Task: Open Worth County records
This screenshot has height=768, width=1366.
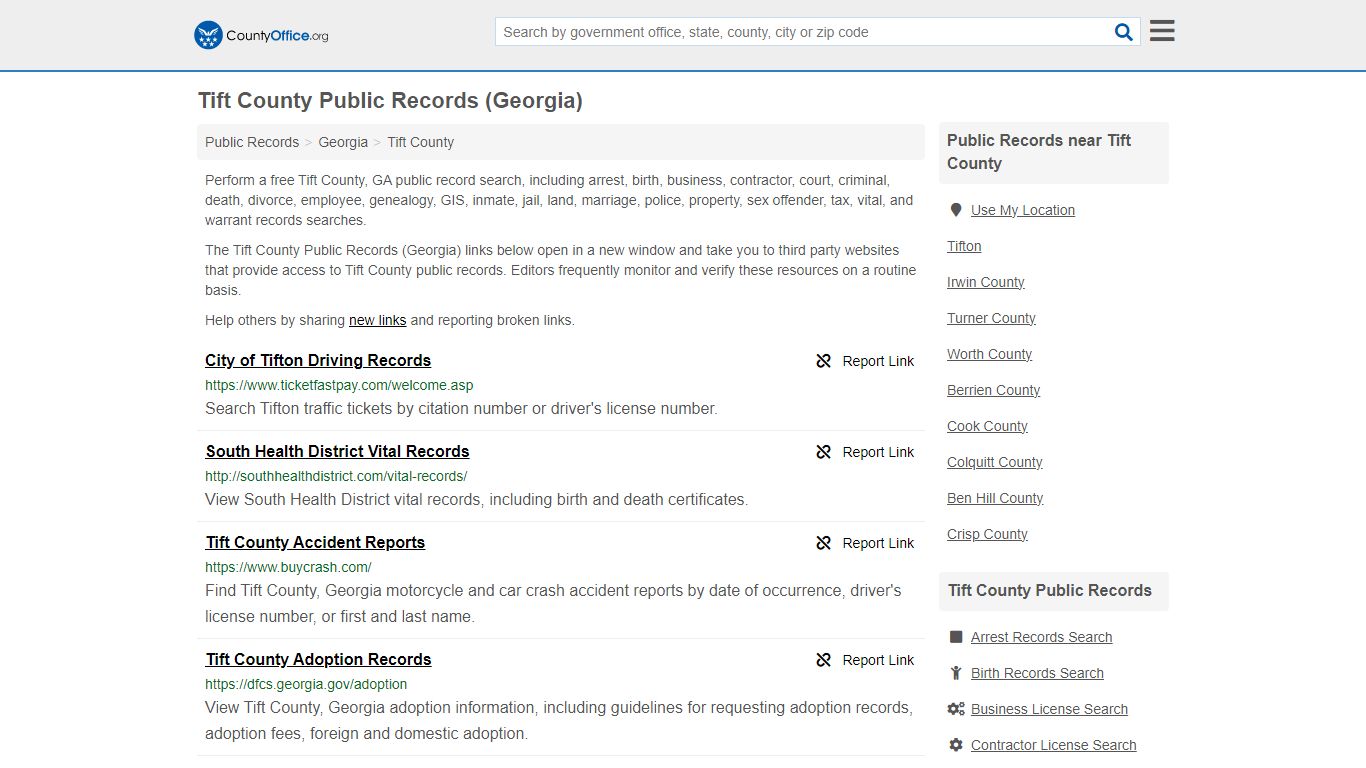Action: (989, 354)
